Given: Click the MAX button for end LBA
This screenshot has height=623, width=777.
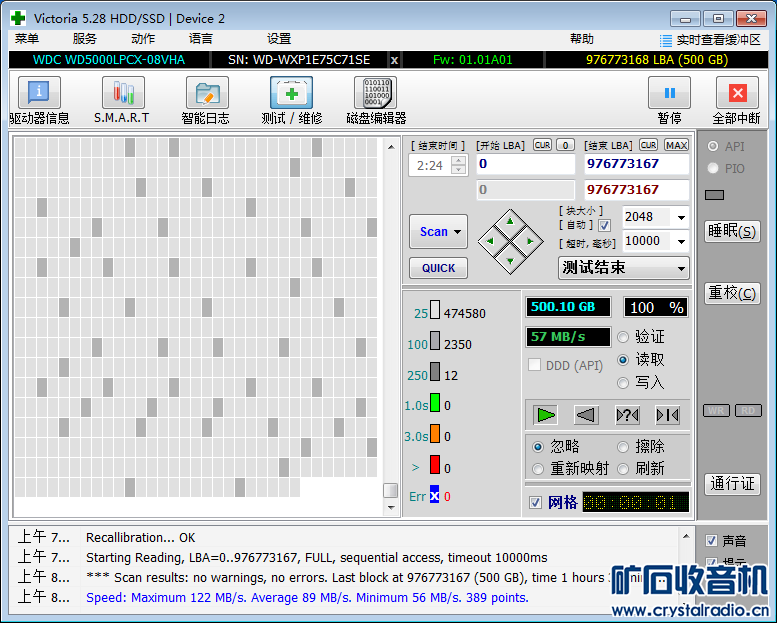Looking at the screenshot, I should pyautogui.click(x=676, y=145).
